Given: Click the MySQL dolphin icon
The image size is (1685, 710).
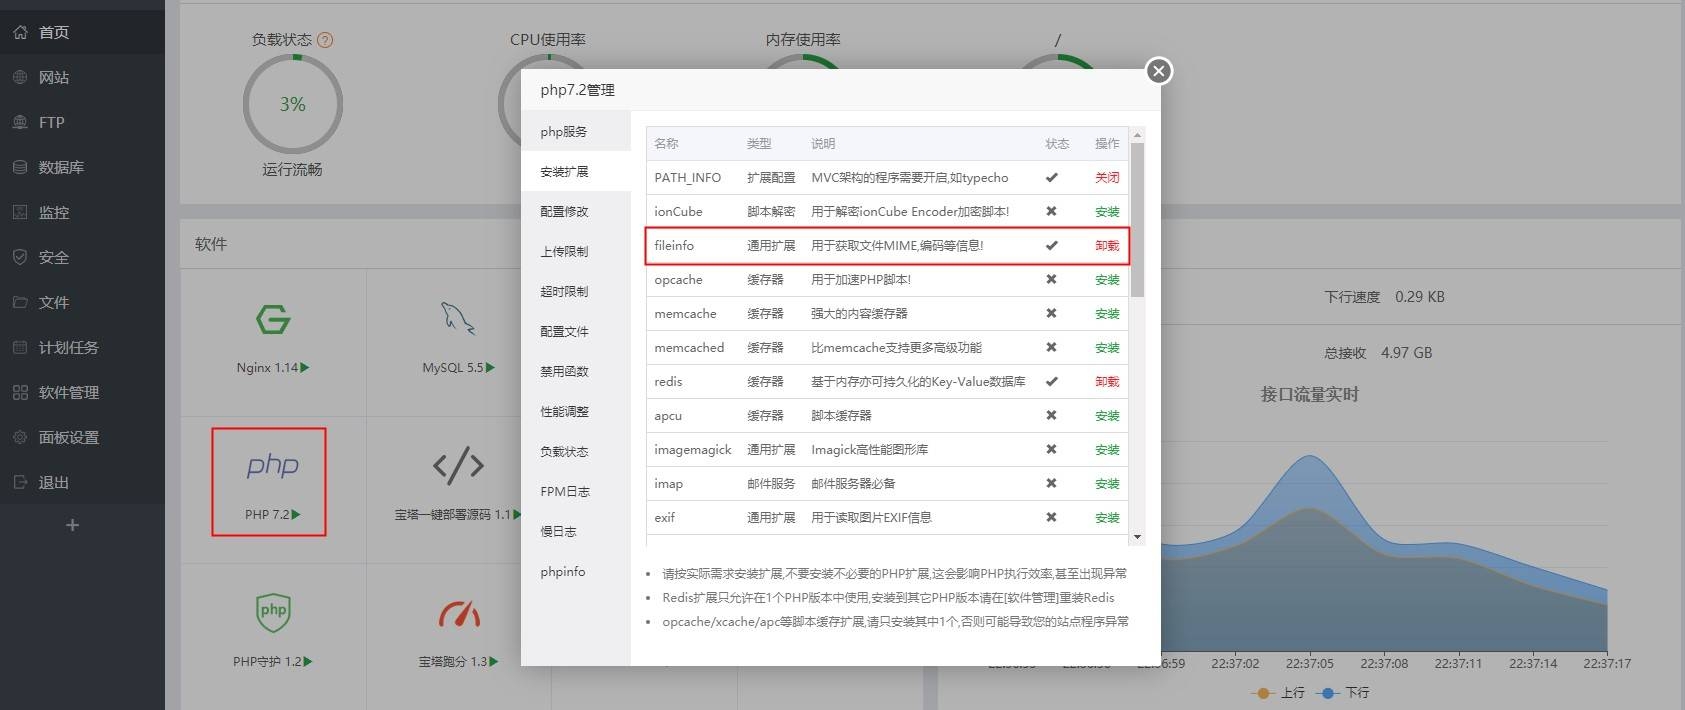Looking at the screenshot, I should click(458, 319).
